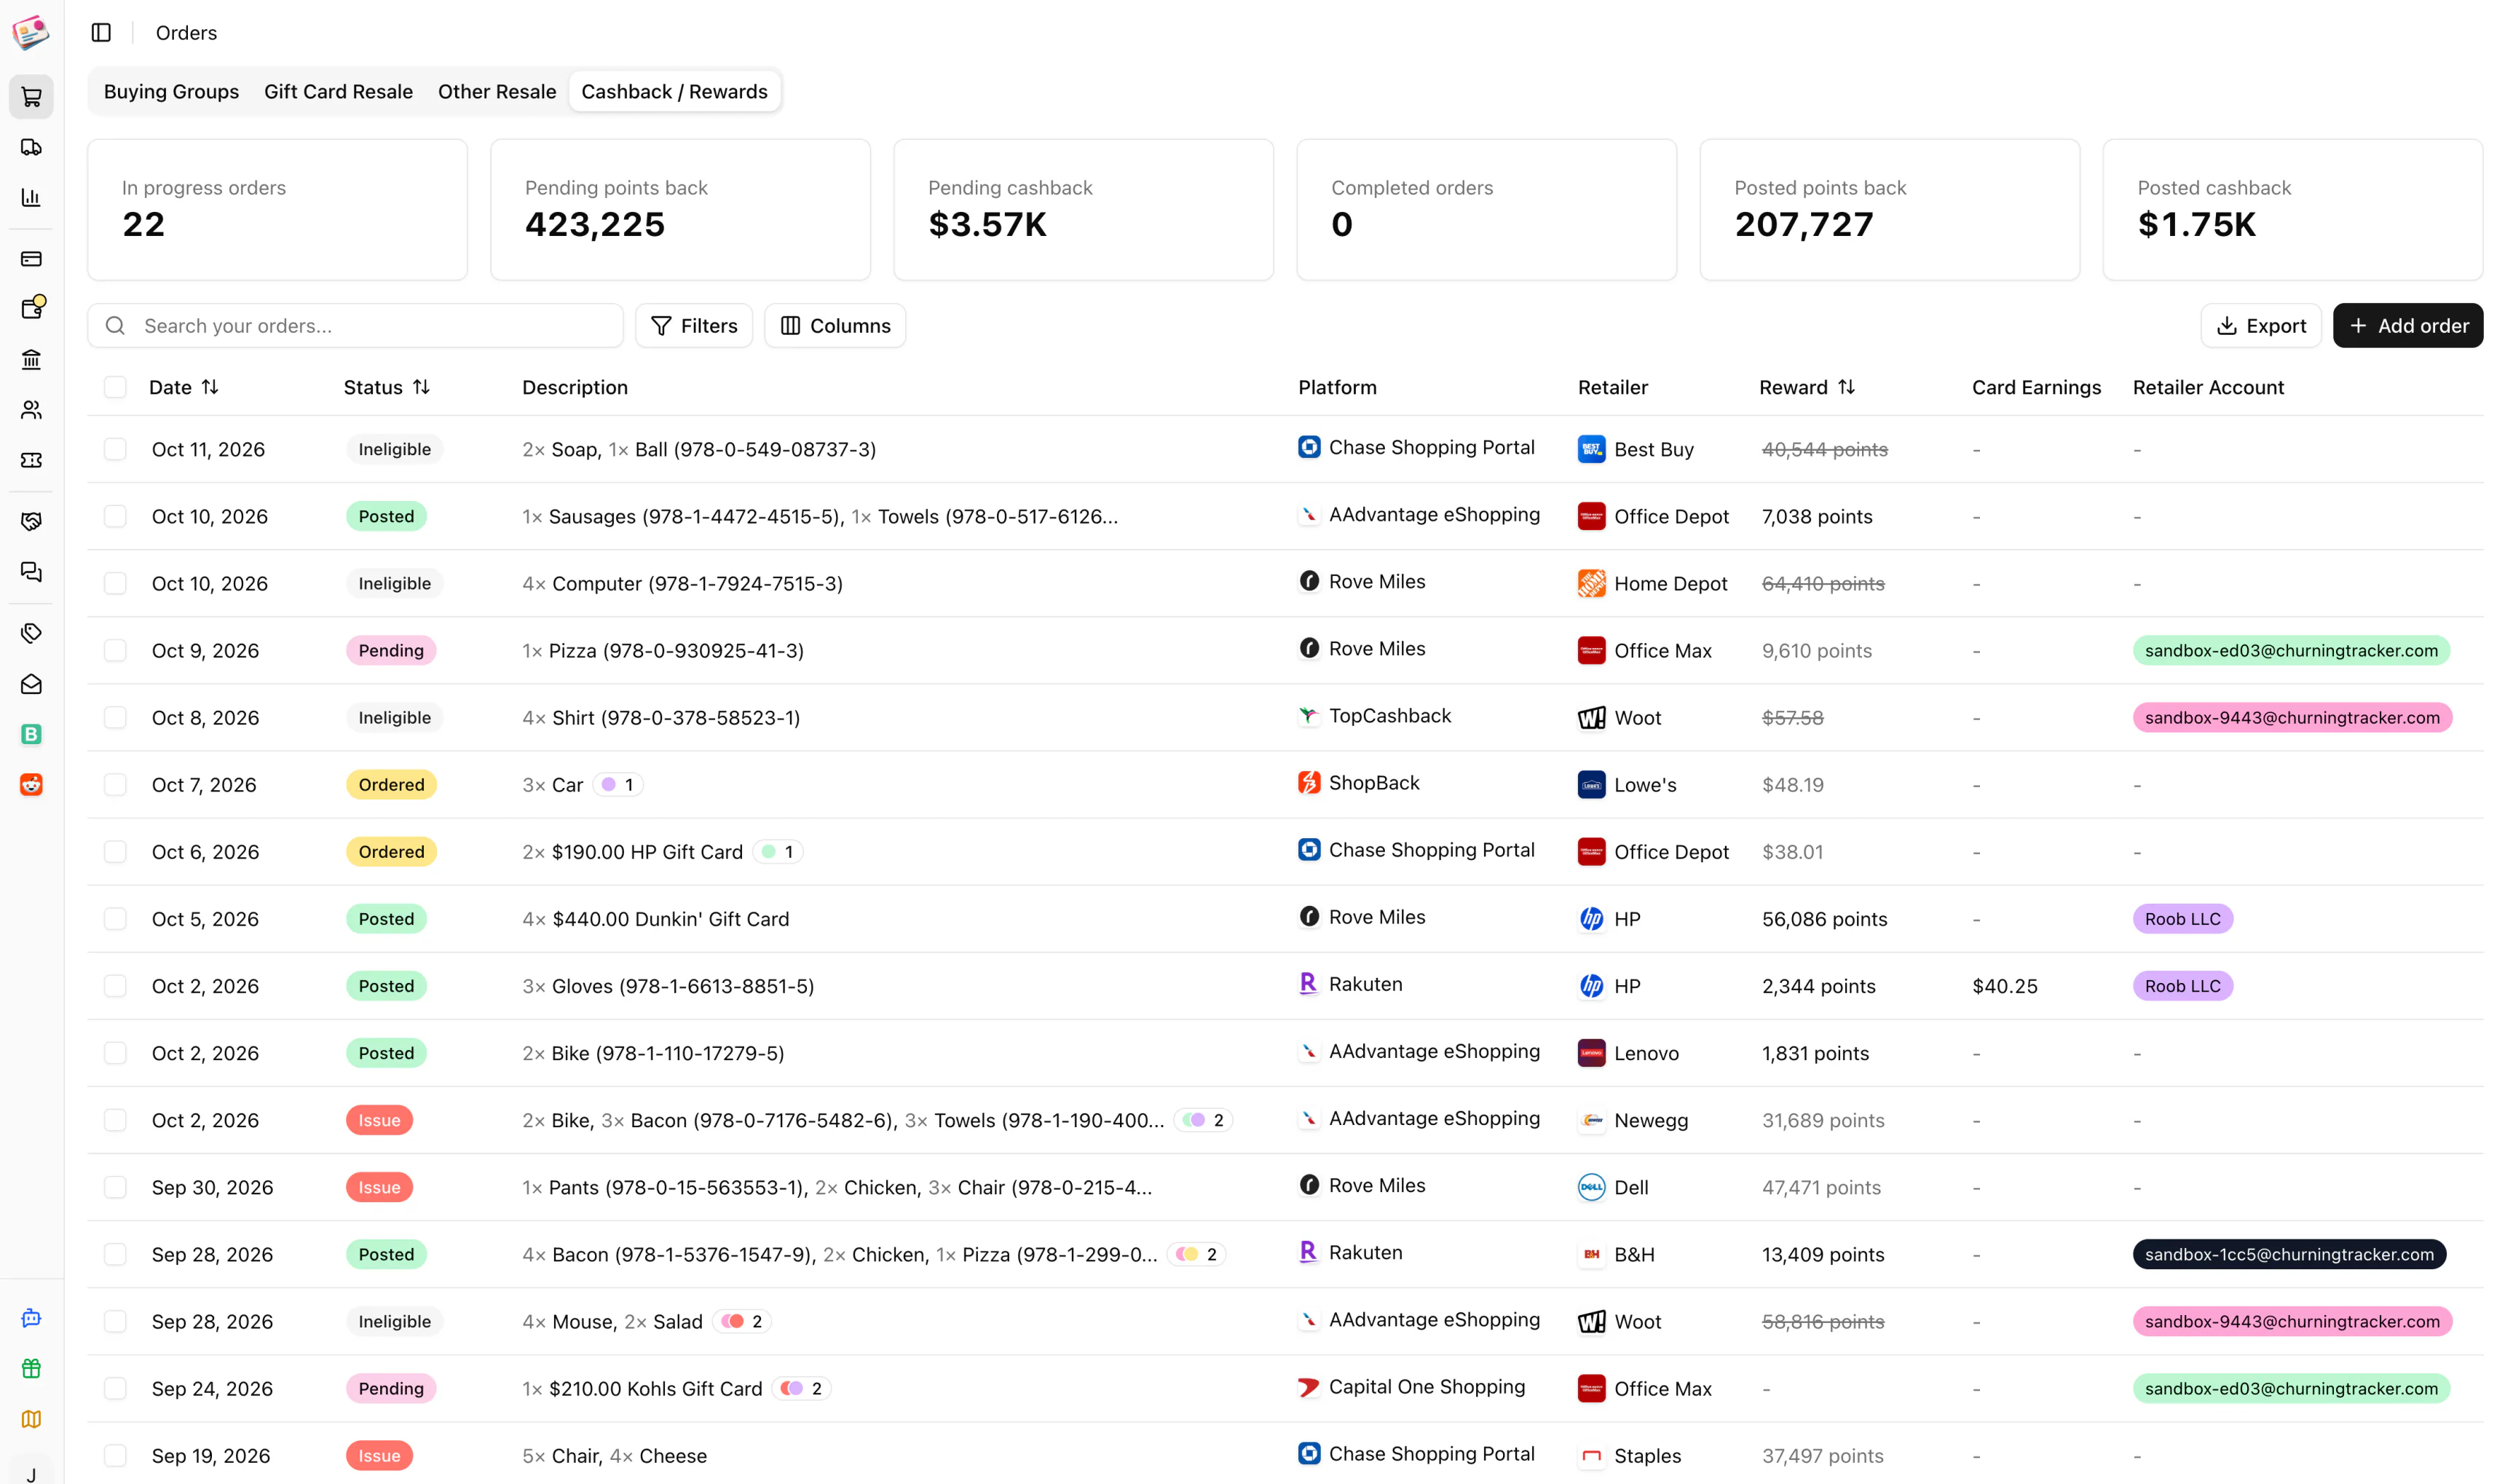2505x1484 pixels.
Task: Select the Oct 7, 2026 order checkbox
Action: [115, 784]
